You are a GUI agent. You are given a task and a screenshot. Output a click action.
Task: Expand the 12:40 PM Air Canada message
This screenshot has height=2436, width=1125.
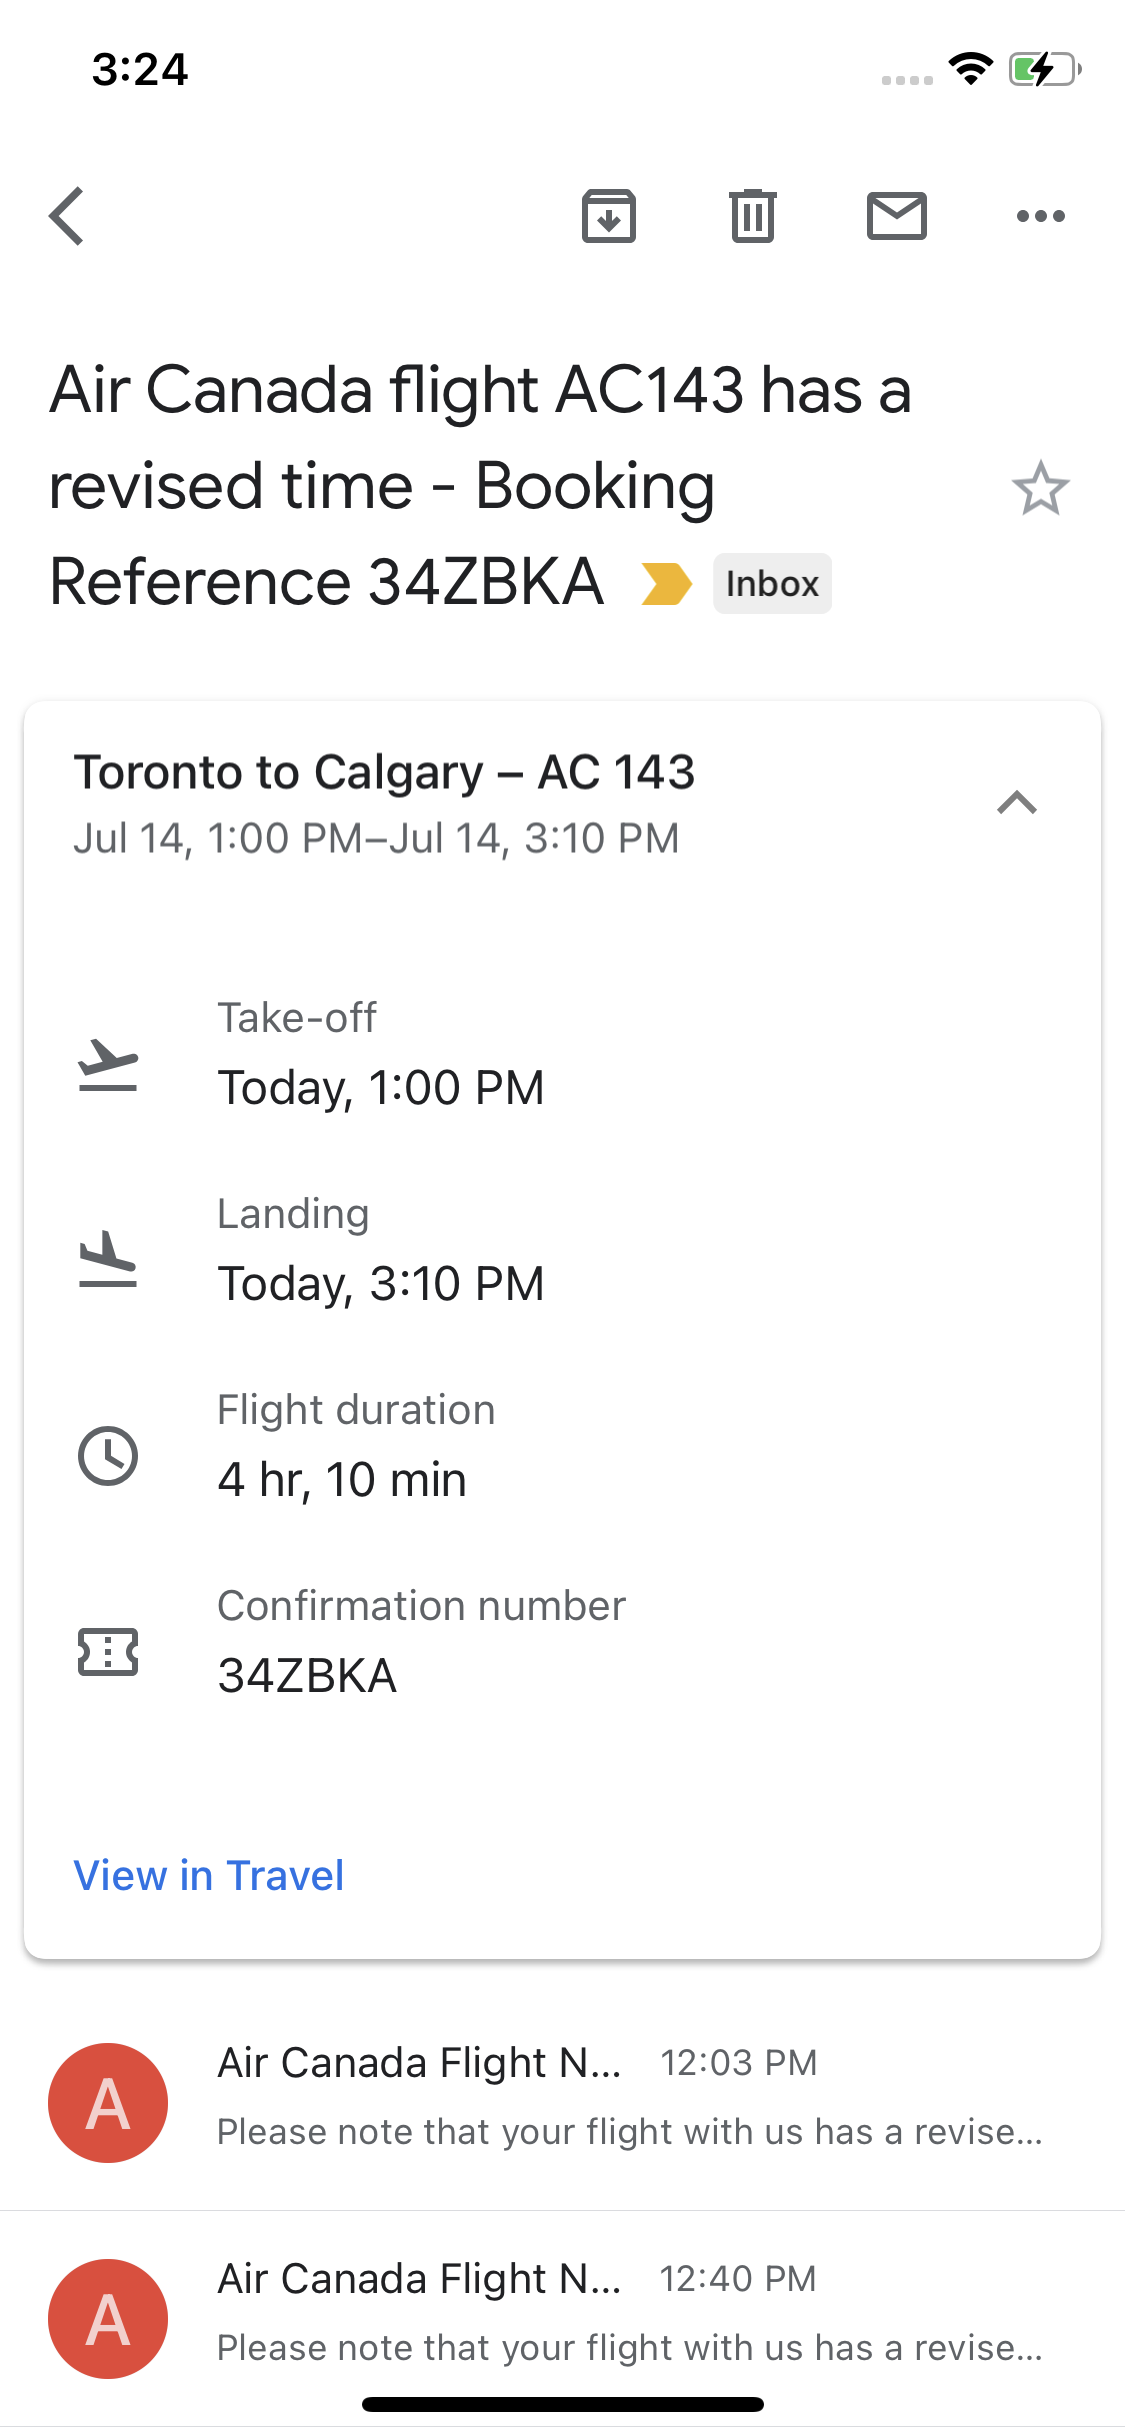pos(630,2315)
